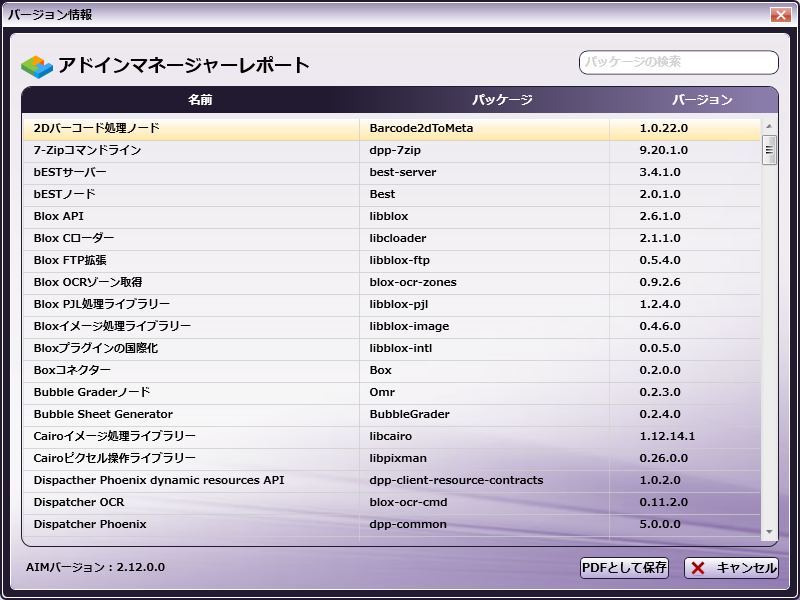Sort by the バージョン column header
Viewport: 800px width, 600px height.
[x=701, y=100]
